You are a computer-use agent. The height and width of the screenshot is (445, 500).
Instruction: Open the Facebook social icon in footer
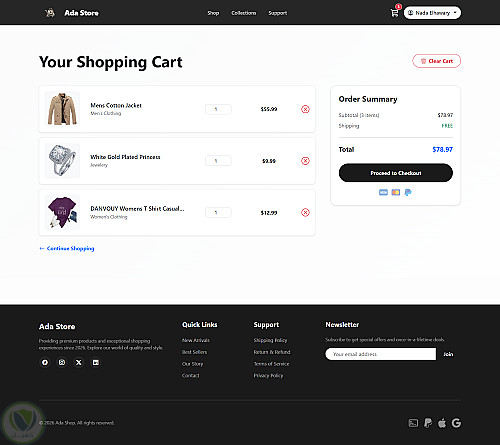tap(45, 362)
